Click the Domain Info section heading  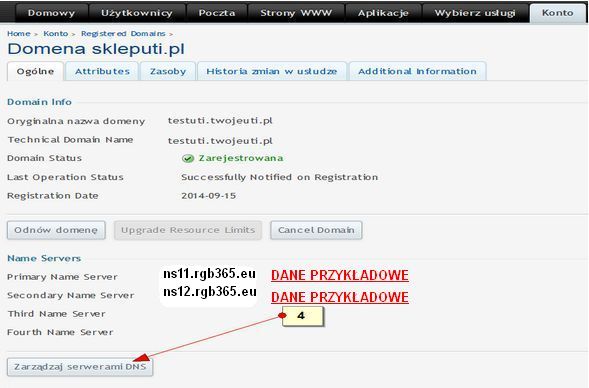[x=39, y=102]
